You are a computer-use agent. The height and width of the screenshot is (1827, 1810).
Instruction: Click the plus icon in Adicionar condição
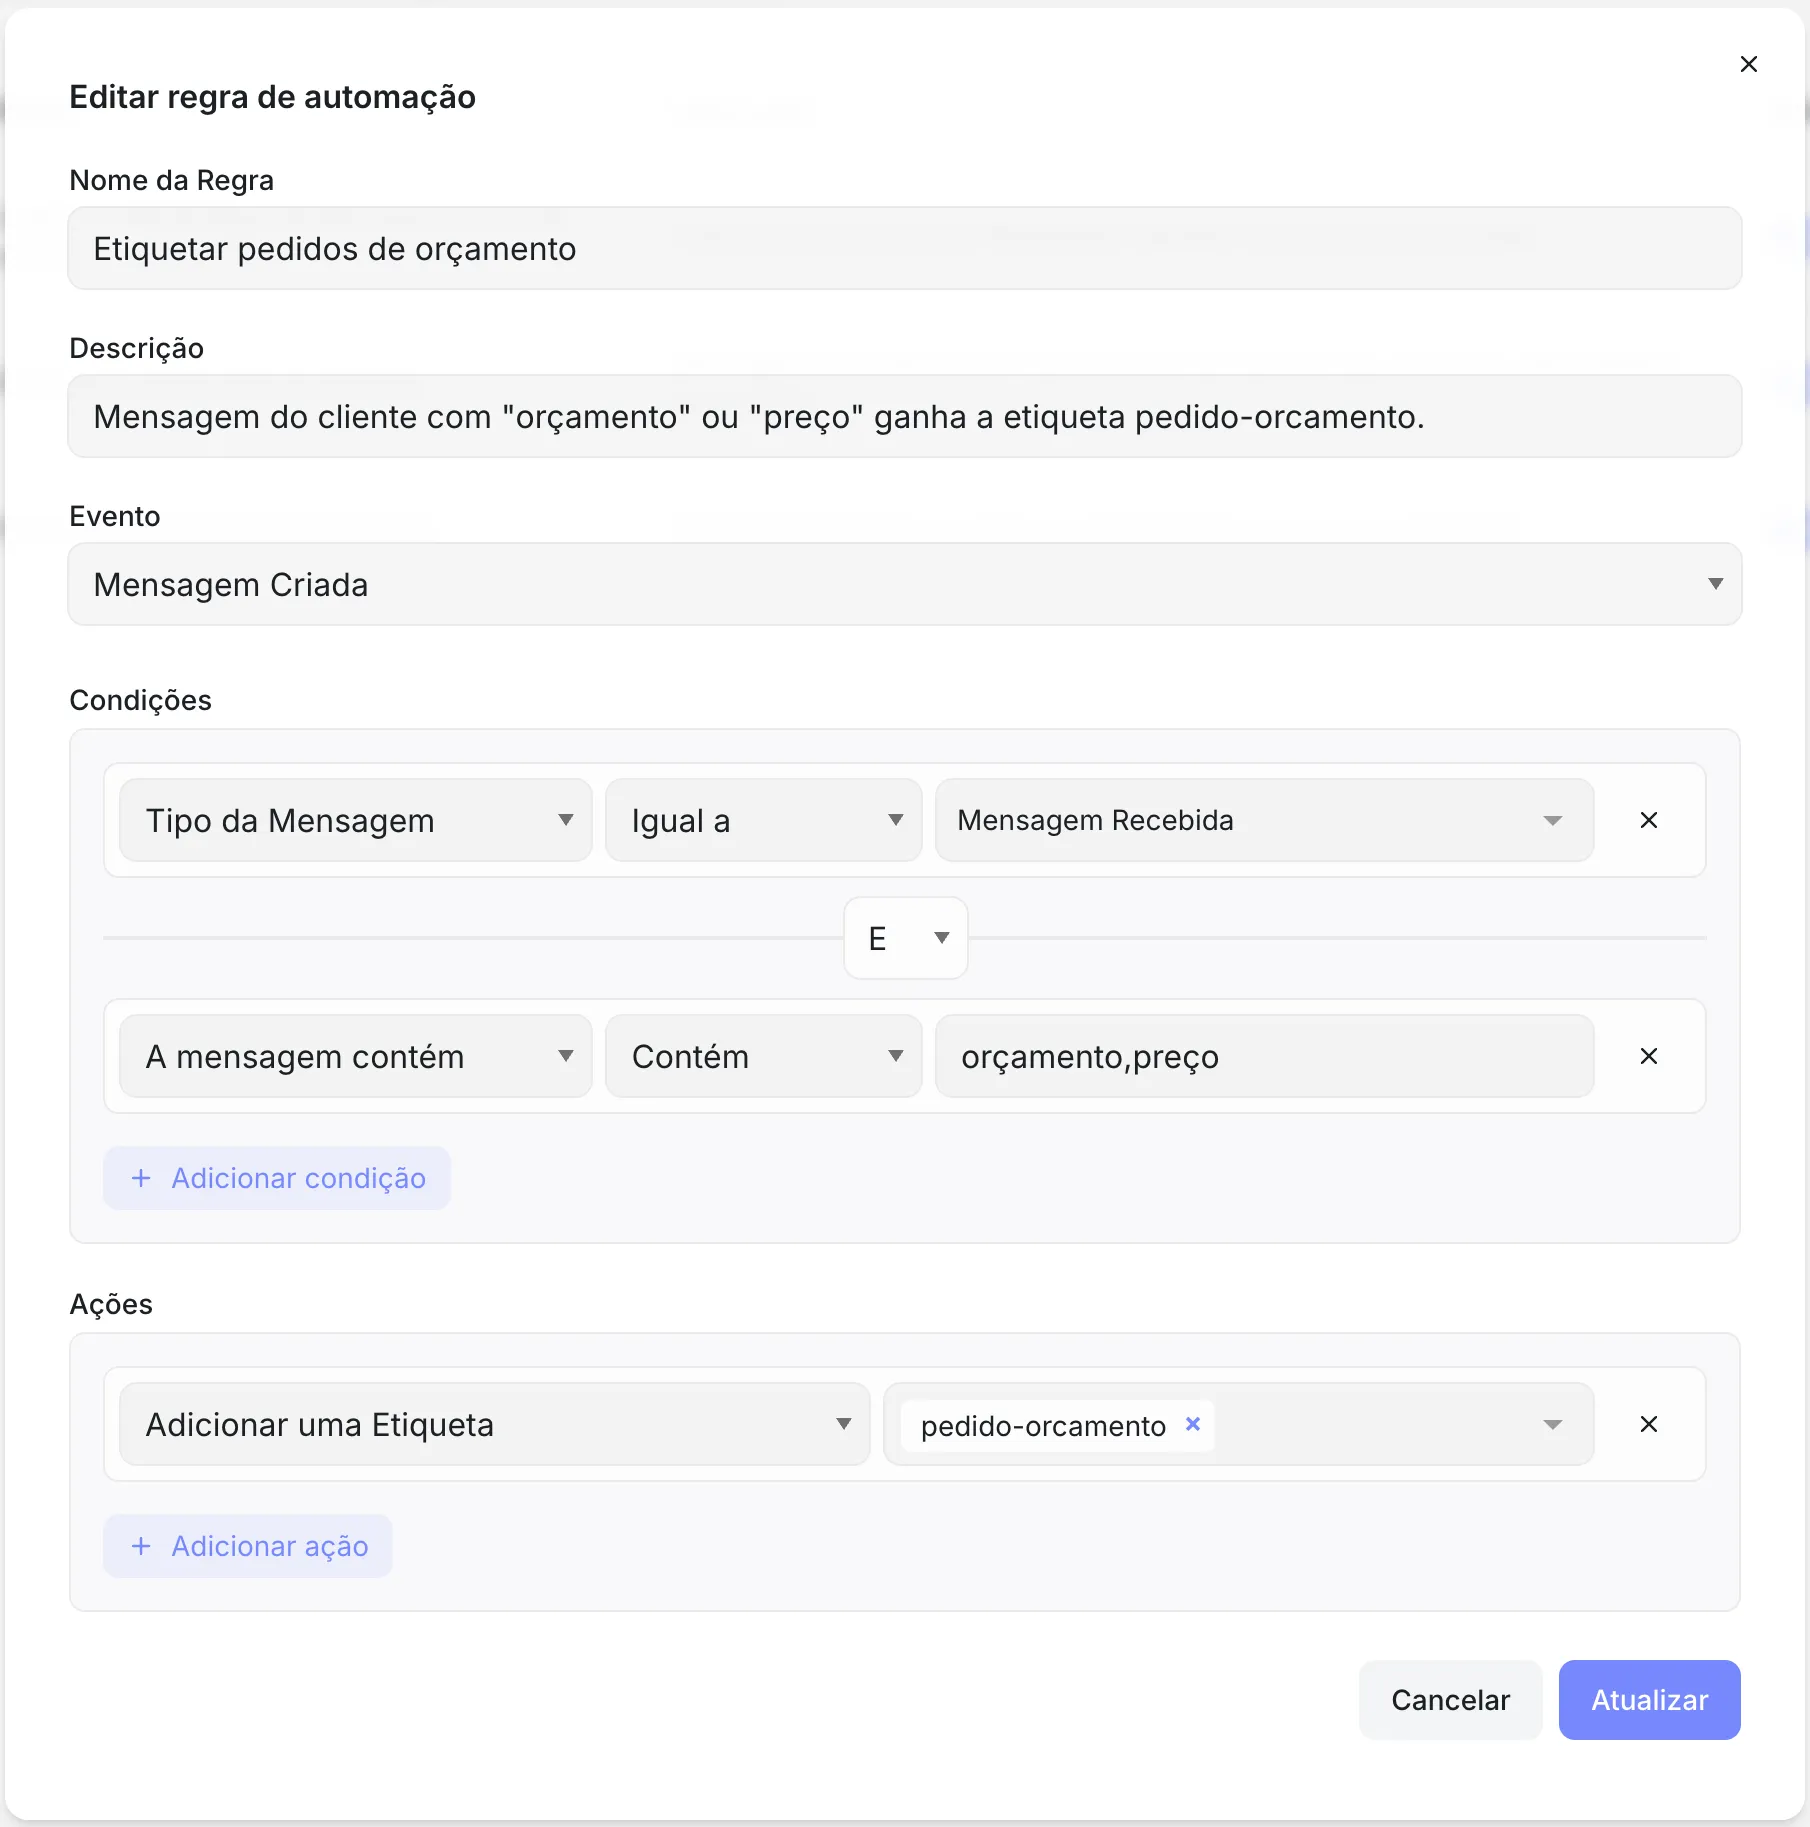[x=141, y=1178]
